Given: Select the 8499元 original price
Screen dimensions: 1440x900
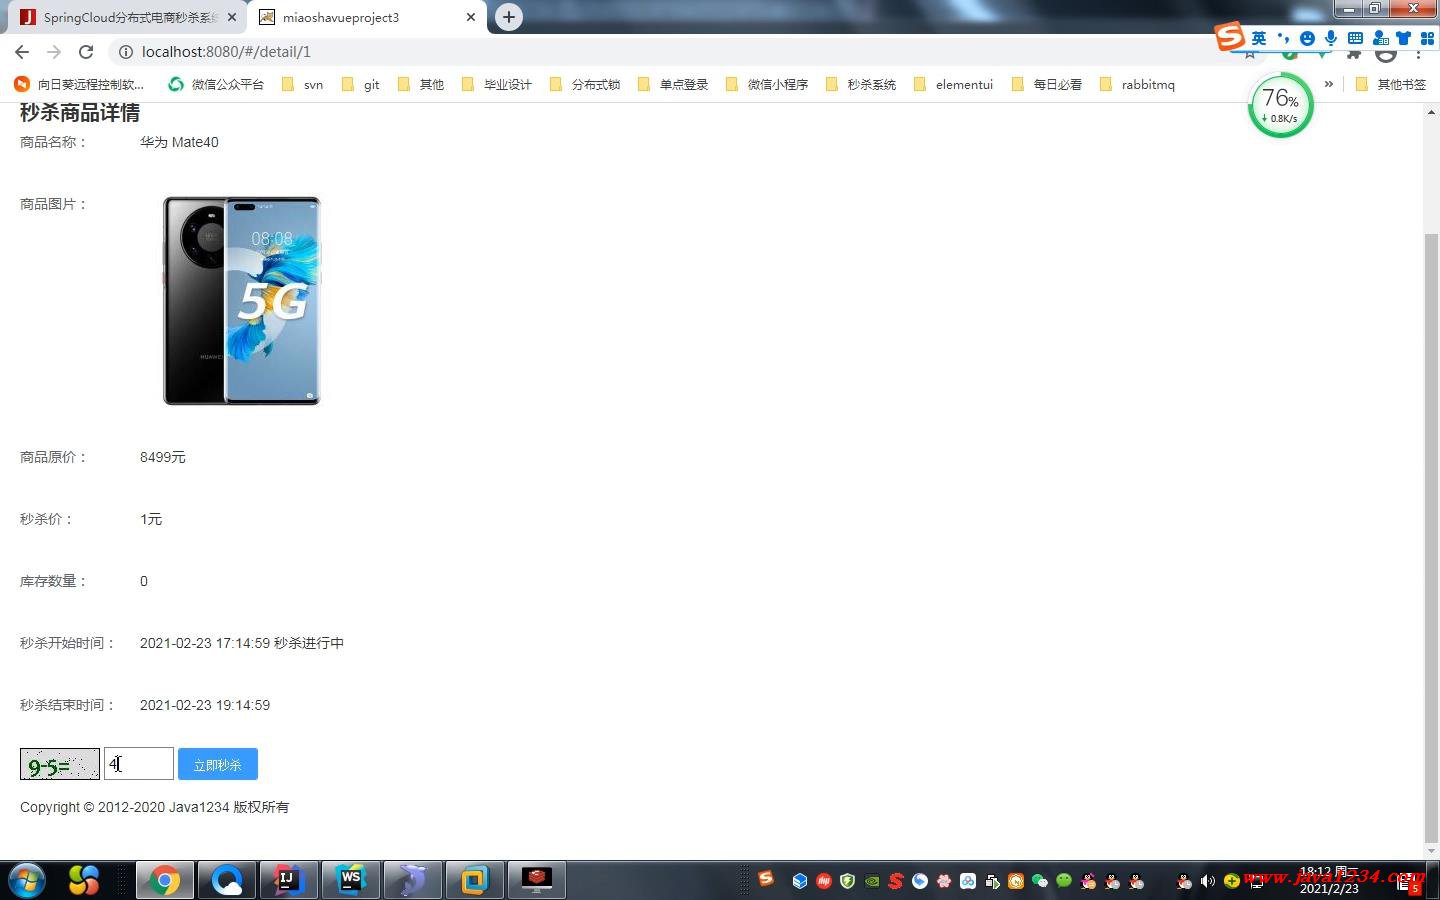Looking at the screenshot, I should pyautogui.click(x=163, y=457).
